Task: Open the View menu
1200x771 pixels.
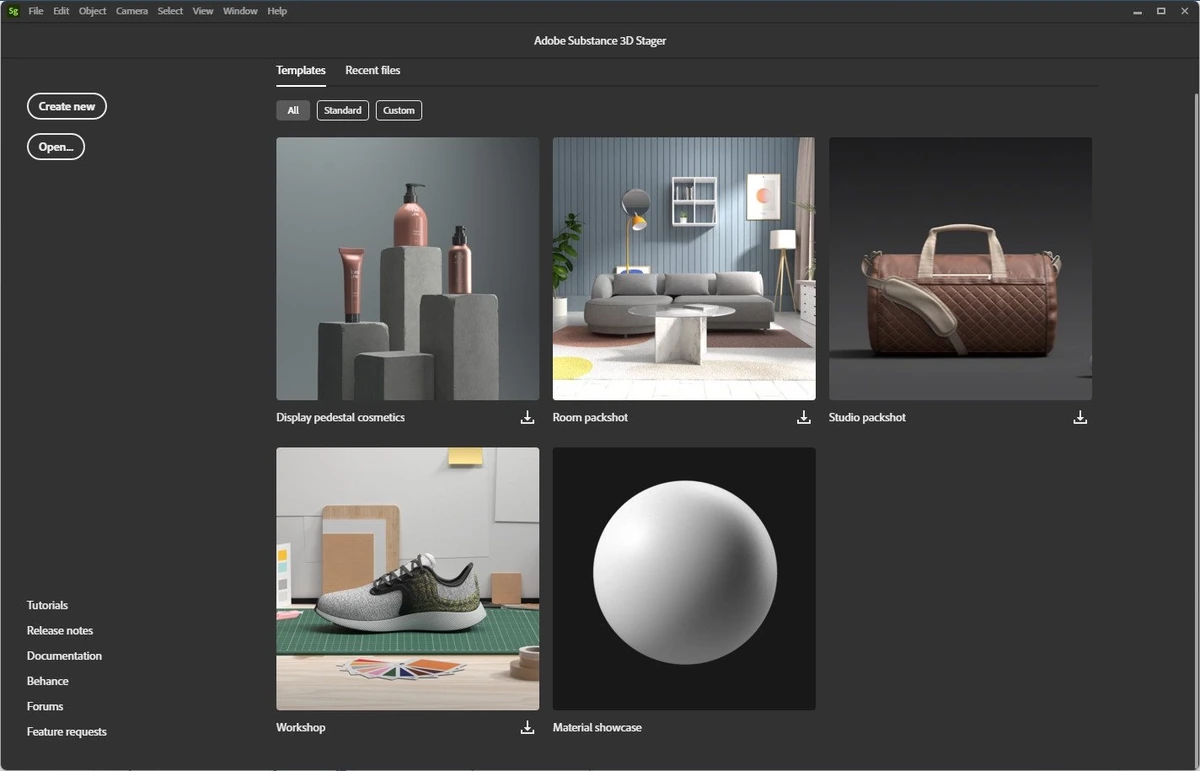Action: (x=203, y=11)
